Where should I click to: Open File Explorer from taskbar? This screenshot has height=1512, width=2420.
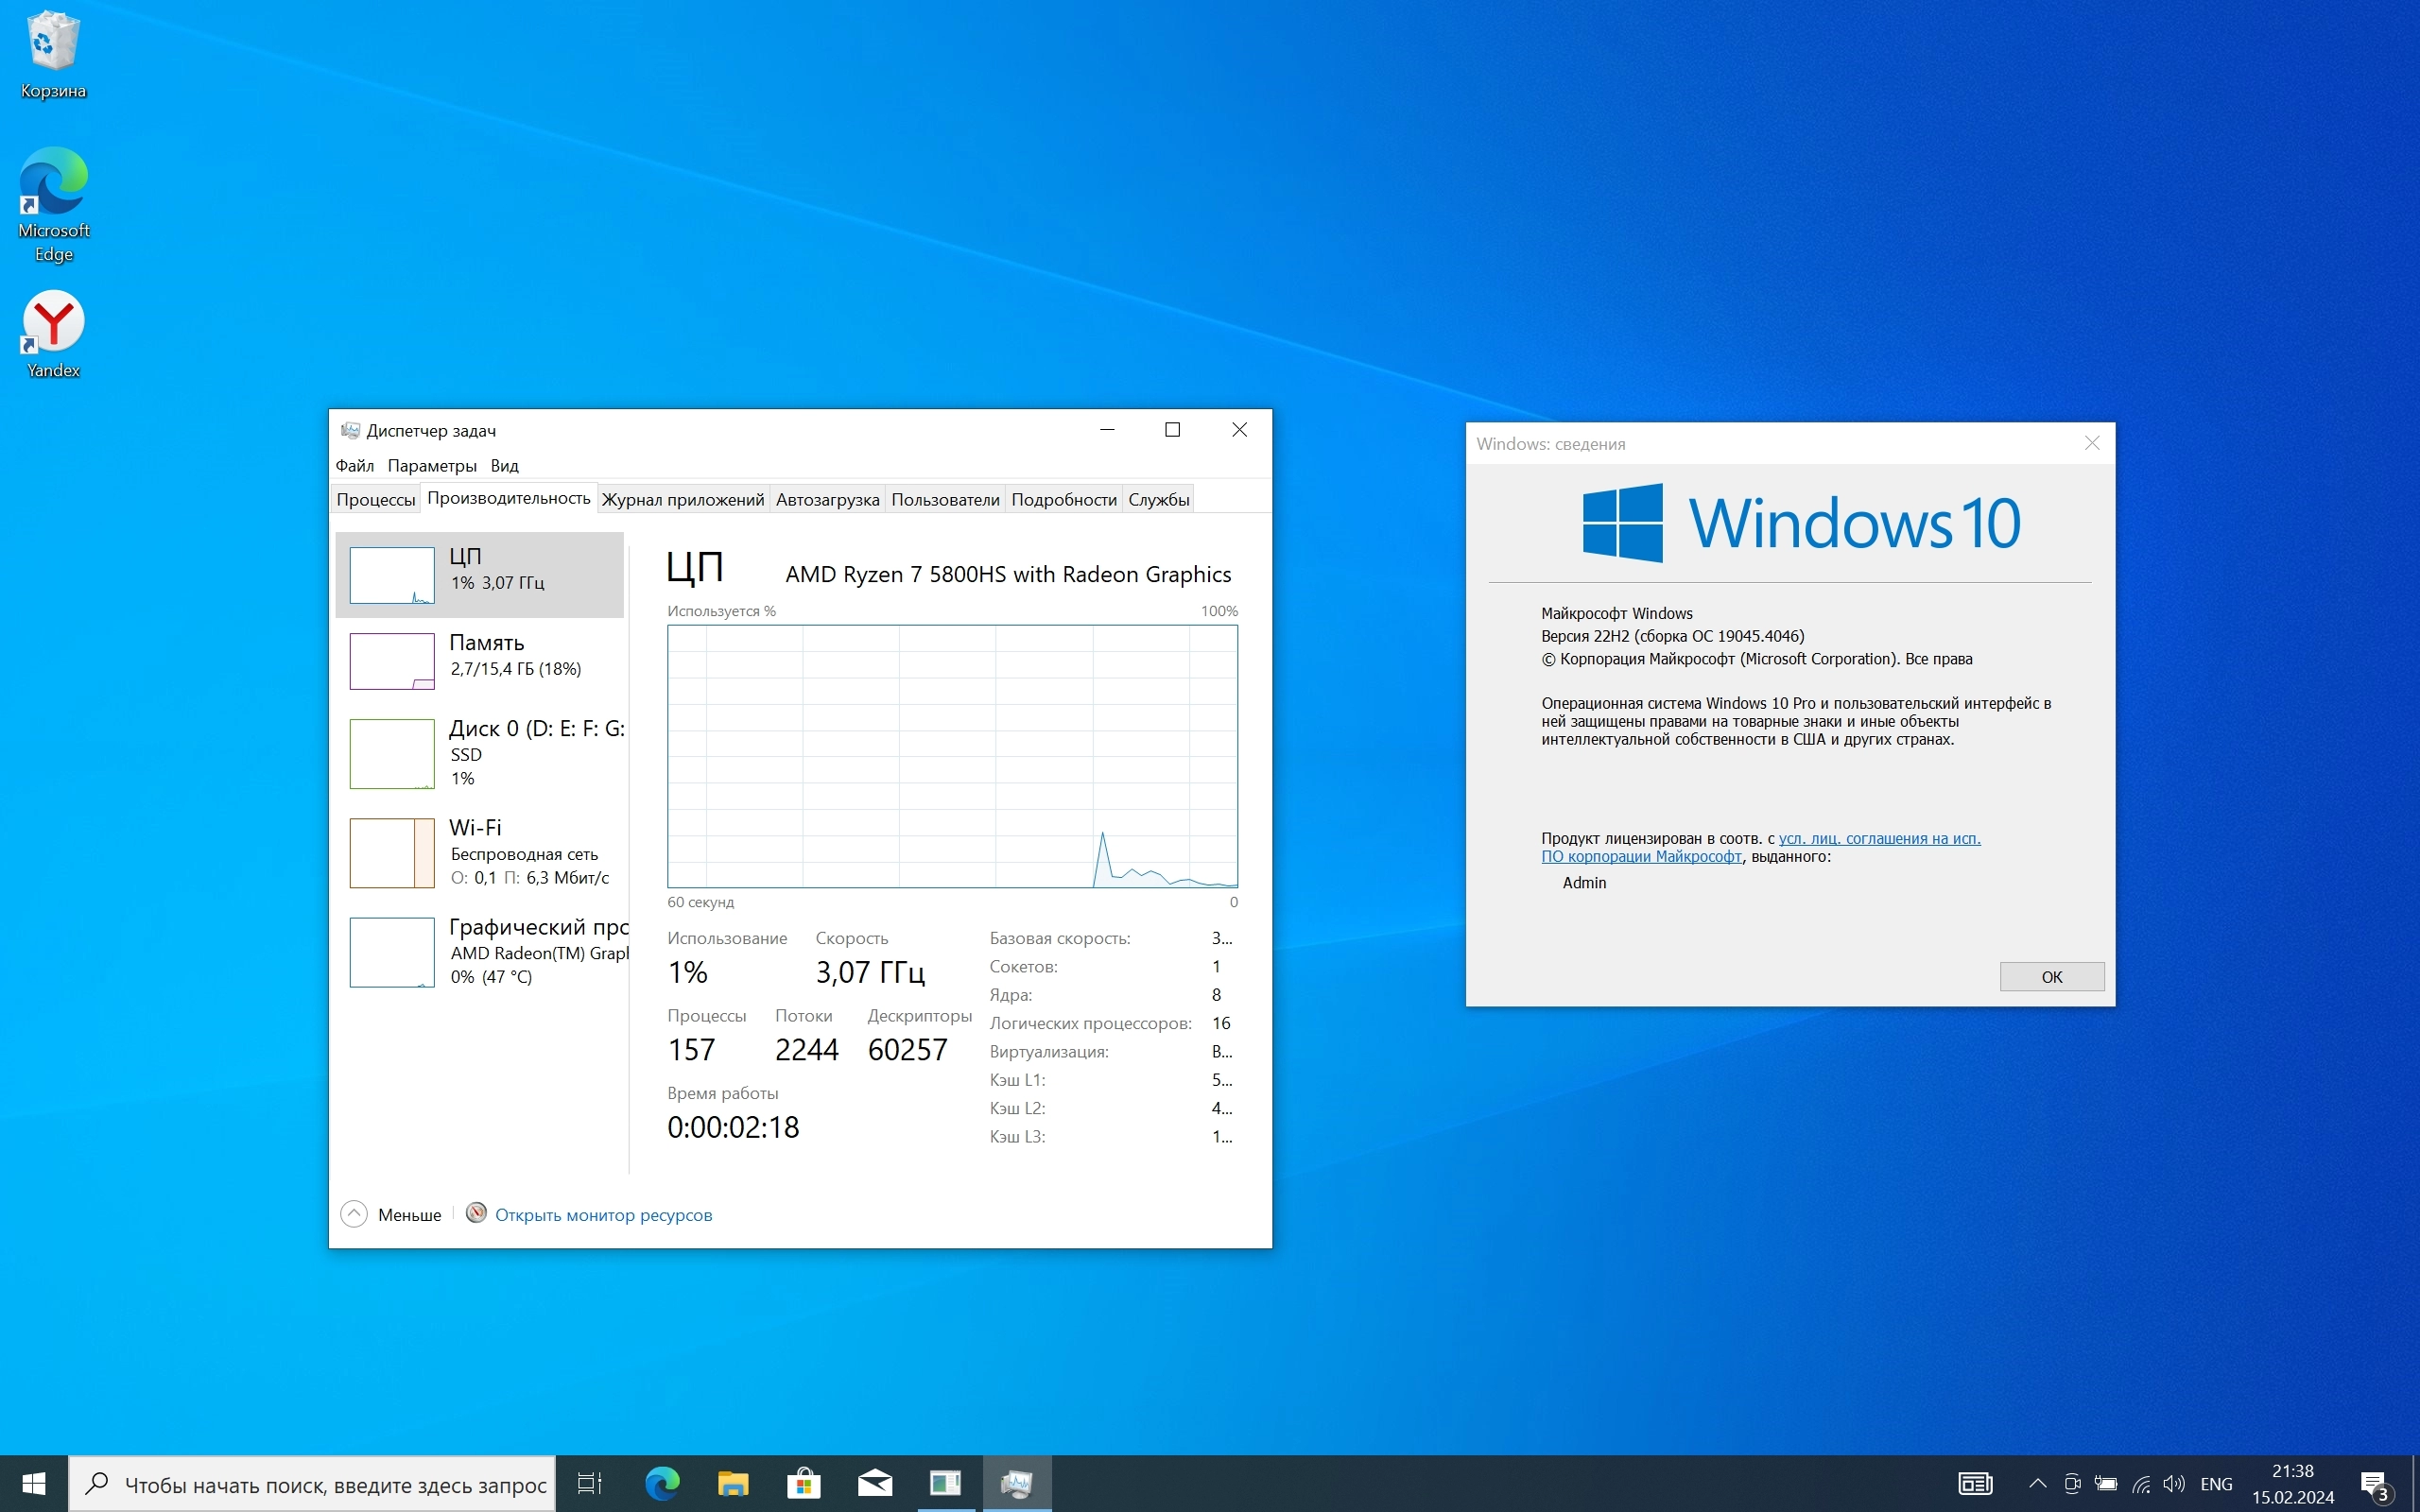coord(733,1483)
